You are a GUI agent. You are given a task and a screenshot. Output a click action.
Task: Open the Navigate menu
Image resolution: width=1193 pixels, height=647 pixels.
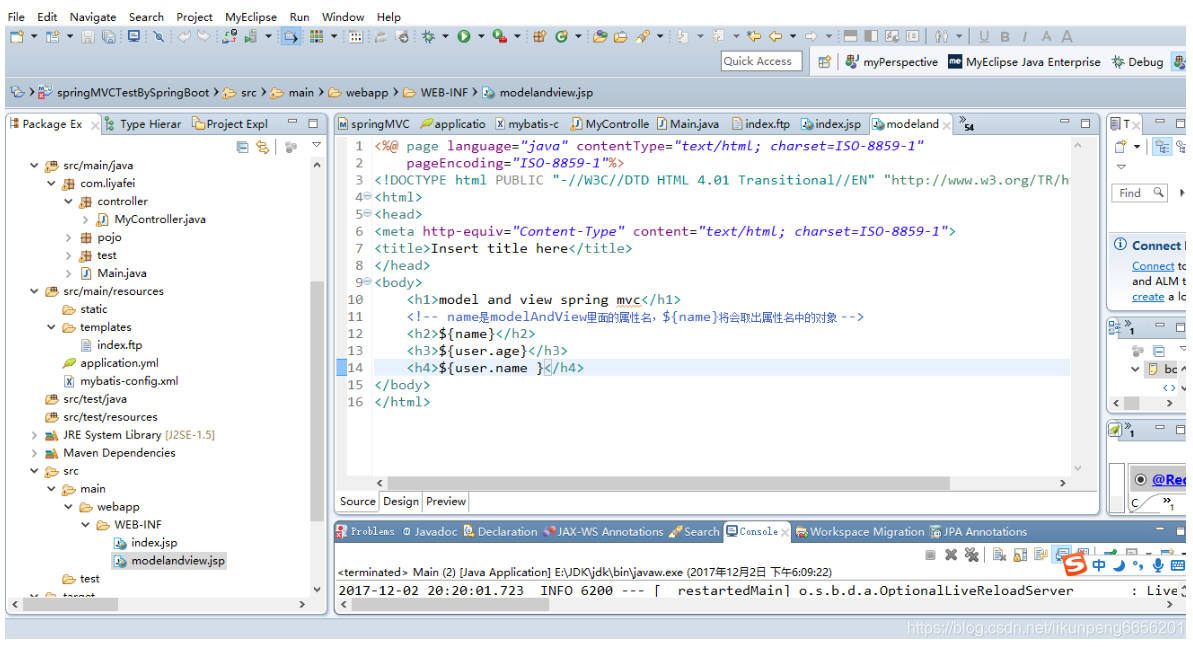click(93, 17)
